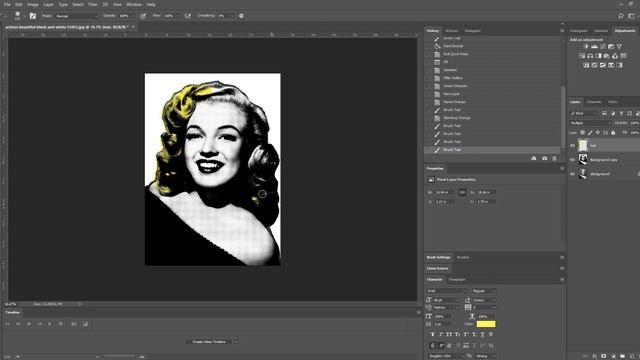Switch to the Channels tab
640x360 pixels.
pyautogui.click(x=594, y=102)
